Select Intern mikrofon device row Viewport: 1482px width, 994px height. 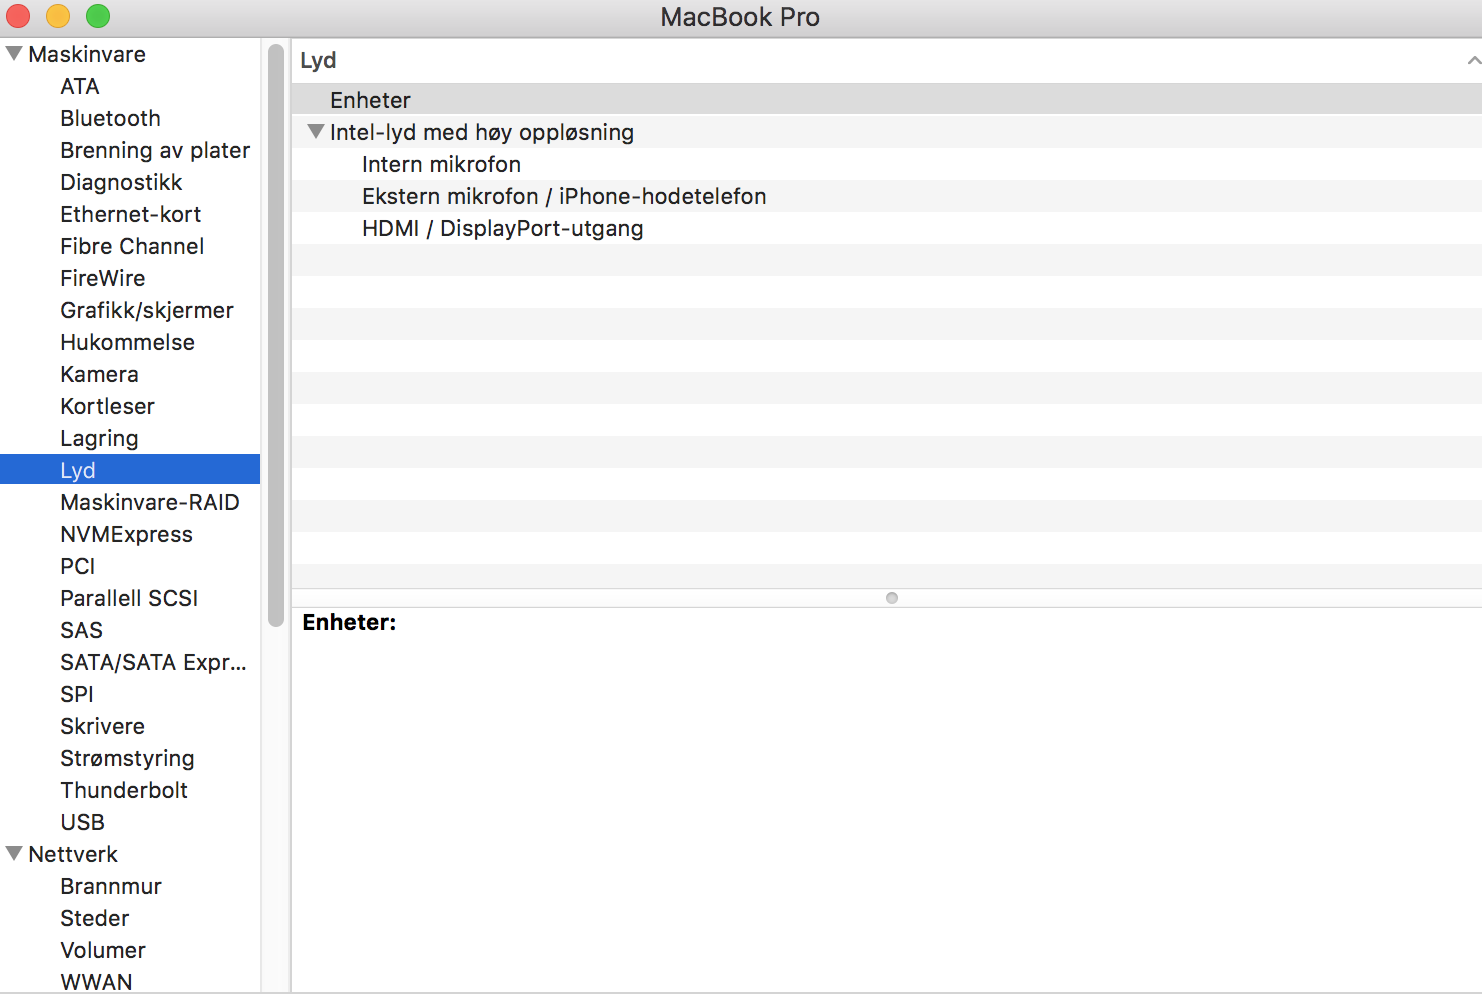click(886, 164)
